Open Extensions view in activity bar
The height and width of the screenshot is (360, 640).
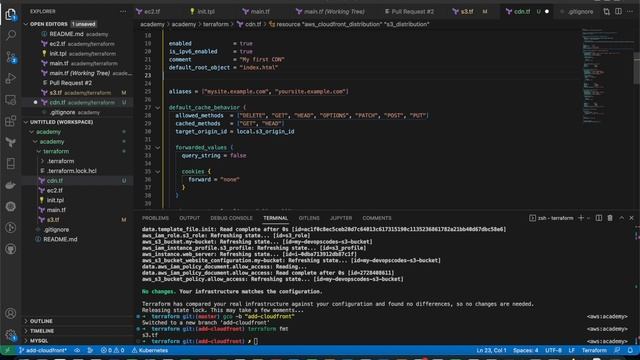pyautogui.click(x=11, y=121)
